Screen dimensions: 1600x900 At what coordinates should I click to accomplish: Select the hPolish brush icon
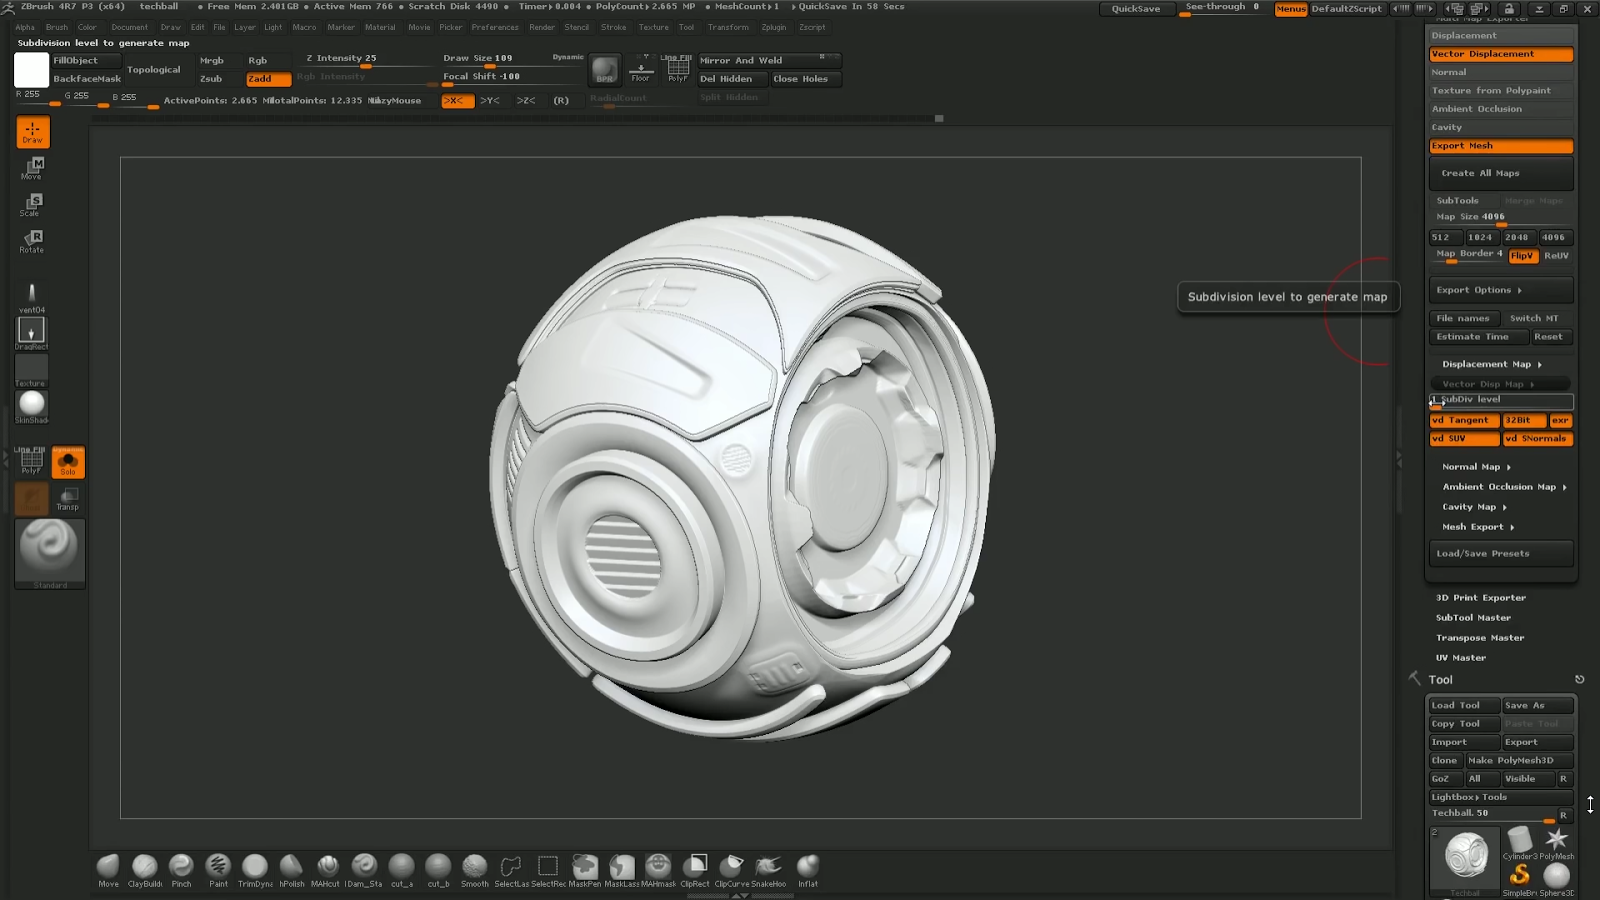click(x=291, y=866)
